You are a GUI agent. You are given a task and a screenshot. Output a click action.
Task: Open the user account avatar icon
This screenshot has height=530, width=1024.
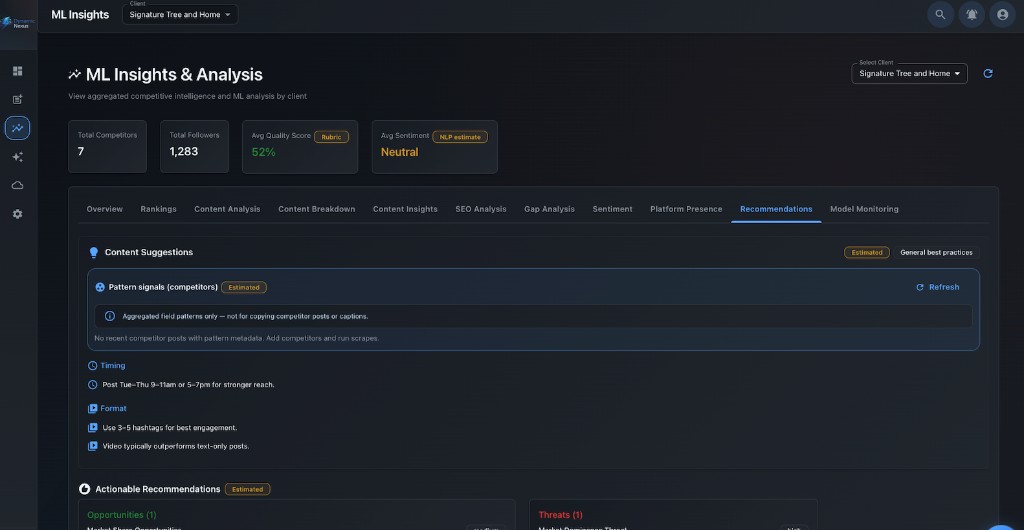click(x=1002, y=14)
